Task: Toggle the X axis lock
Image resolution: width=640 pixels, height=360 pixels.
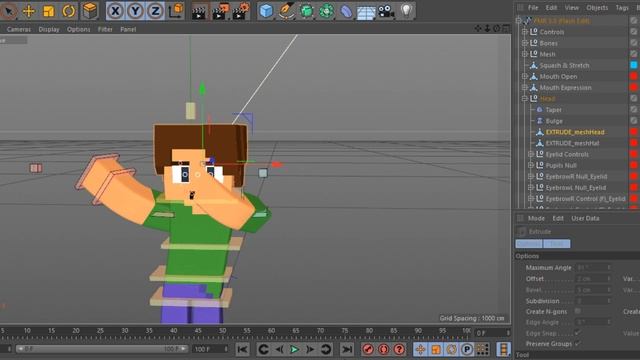Action: coord(116,11)
